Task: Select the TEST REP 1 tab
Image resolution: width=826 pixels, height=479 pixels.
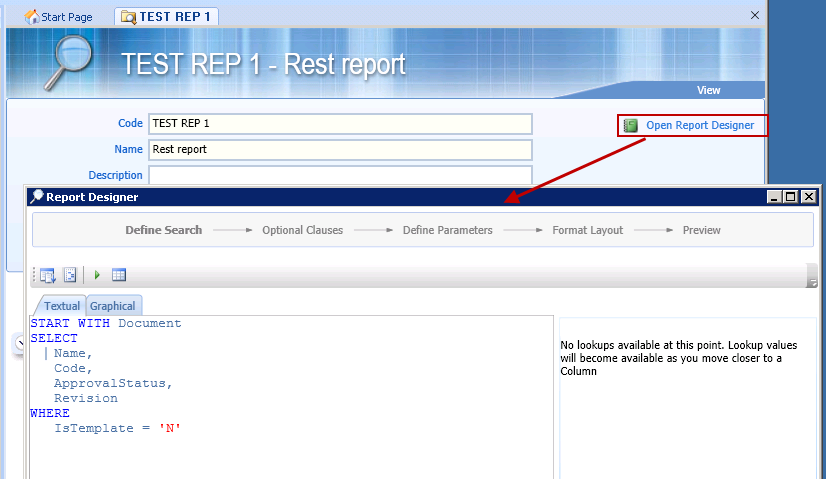Action: (x=166, y=17)
